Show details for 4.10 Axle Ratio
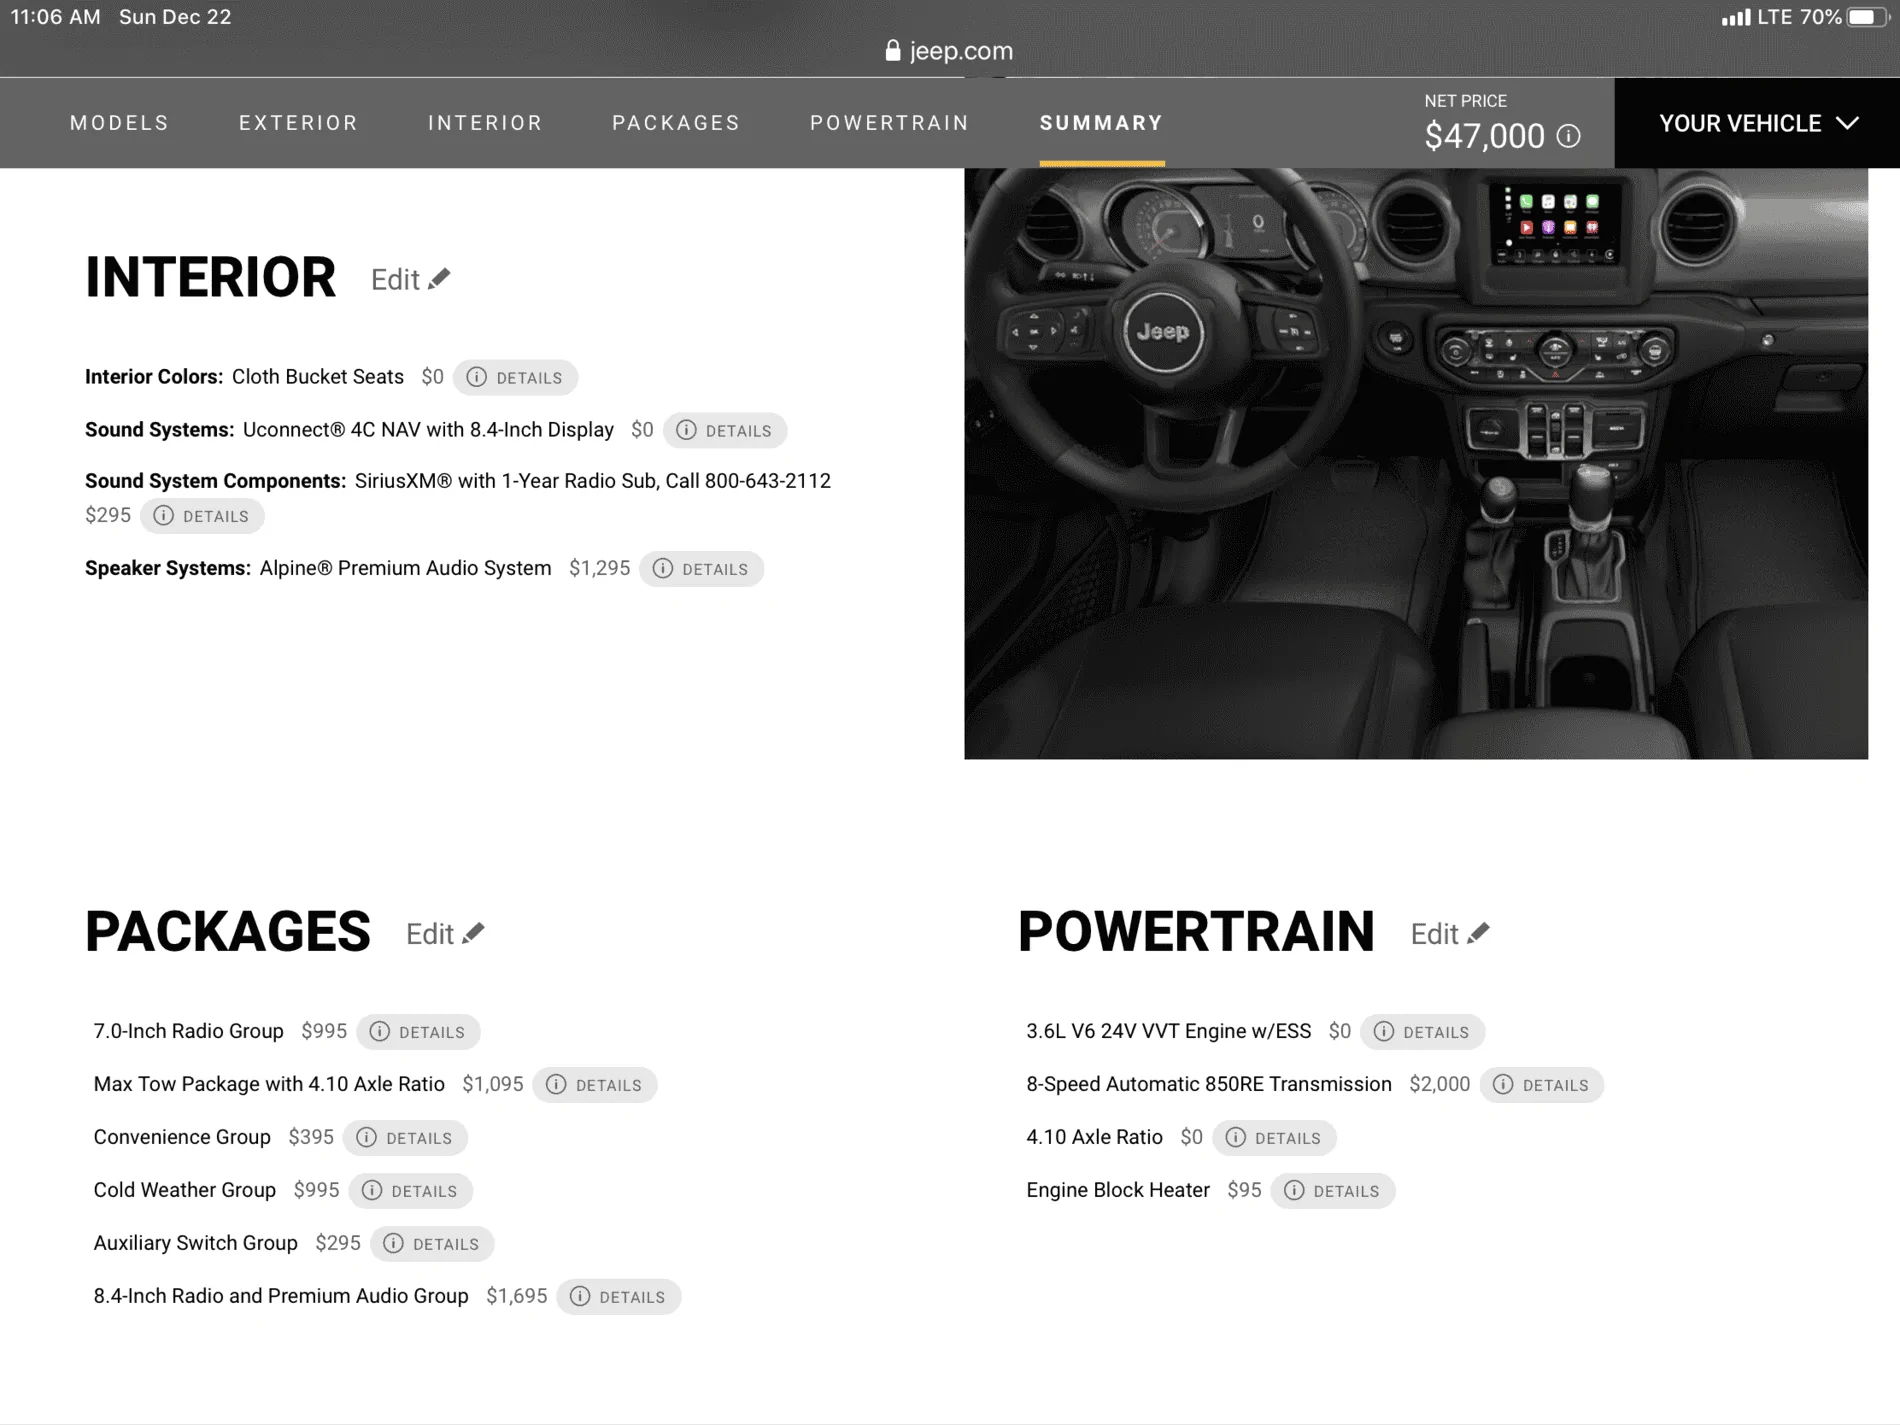The width and height of the screenshot is (1900, 1425). point(1274,1138)
